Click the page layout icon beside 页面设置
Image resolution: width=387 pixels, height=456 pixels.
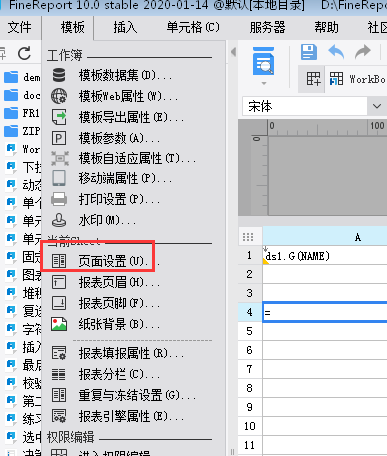pyautogui.click(x=59, y=261)
